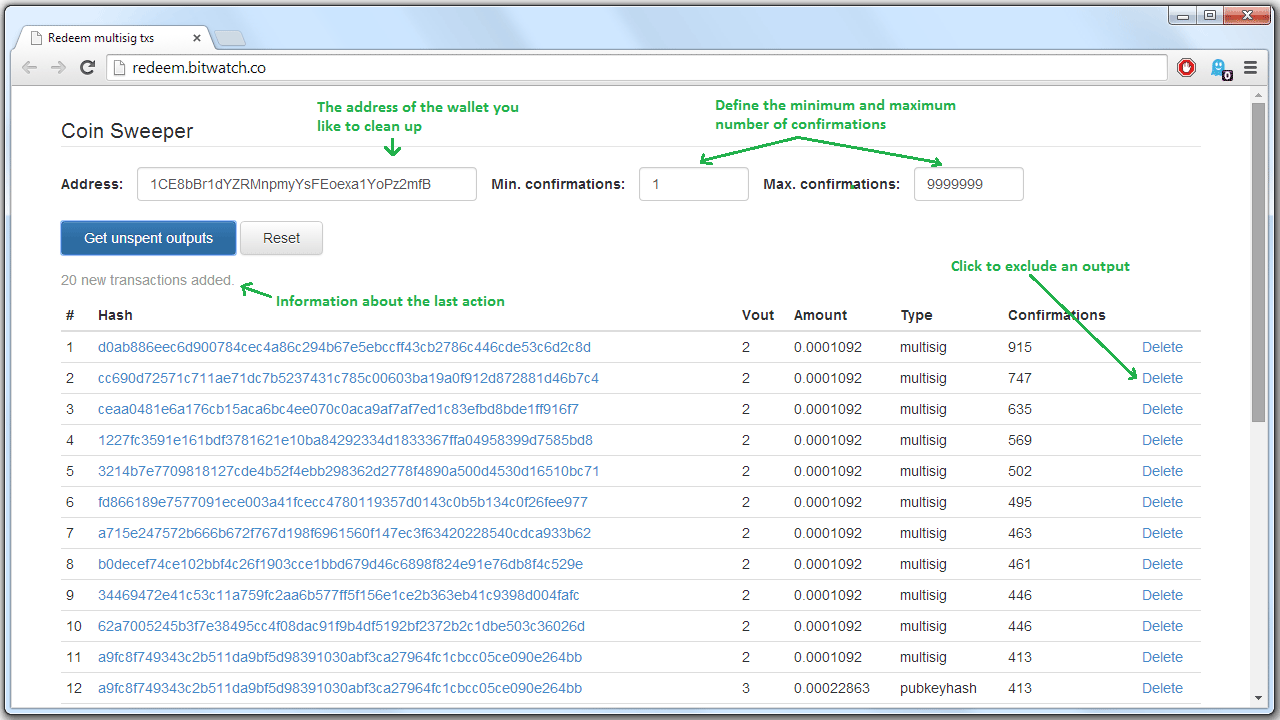Click the URL address bar
This screenshot has height=720, width=1280.
pyautogui.click(x=640, y=68)
